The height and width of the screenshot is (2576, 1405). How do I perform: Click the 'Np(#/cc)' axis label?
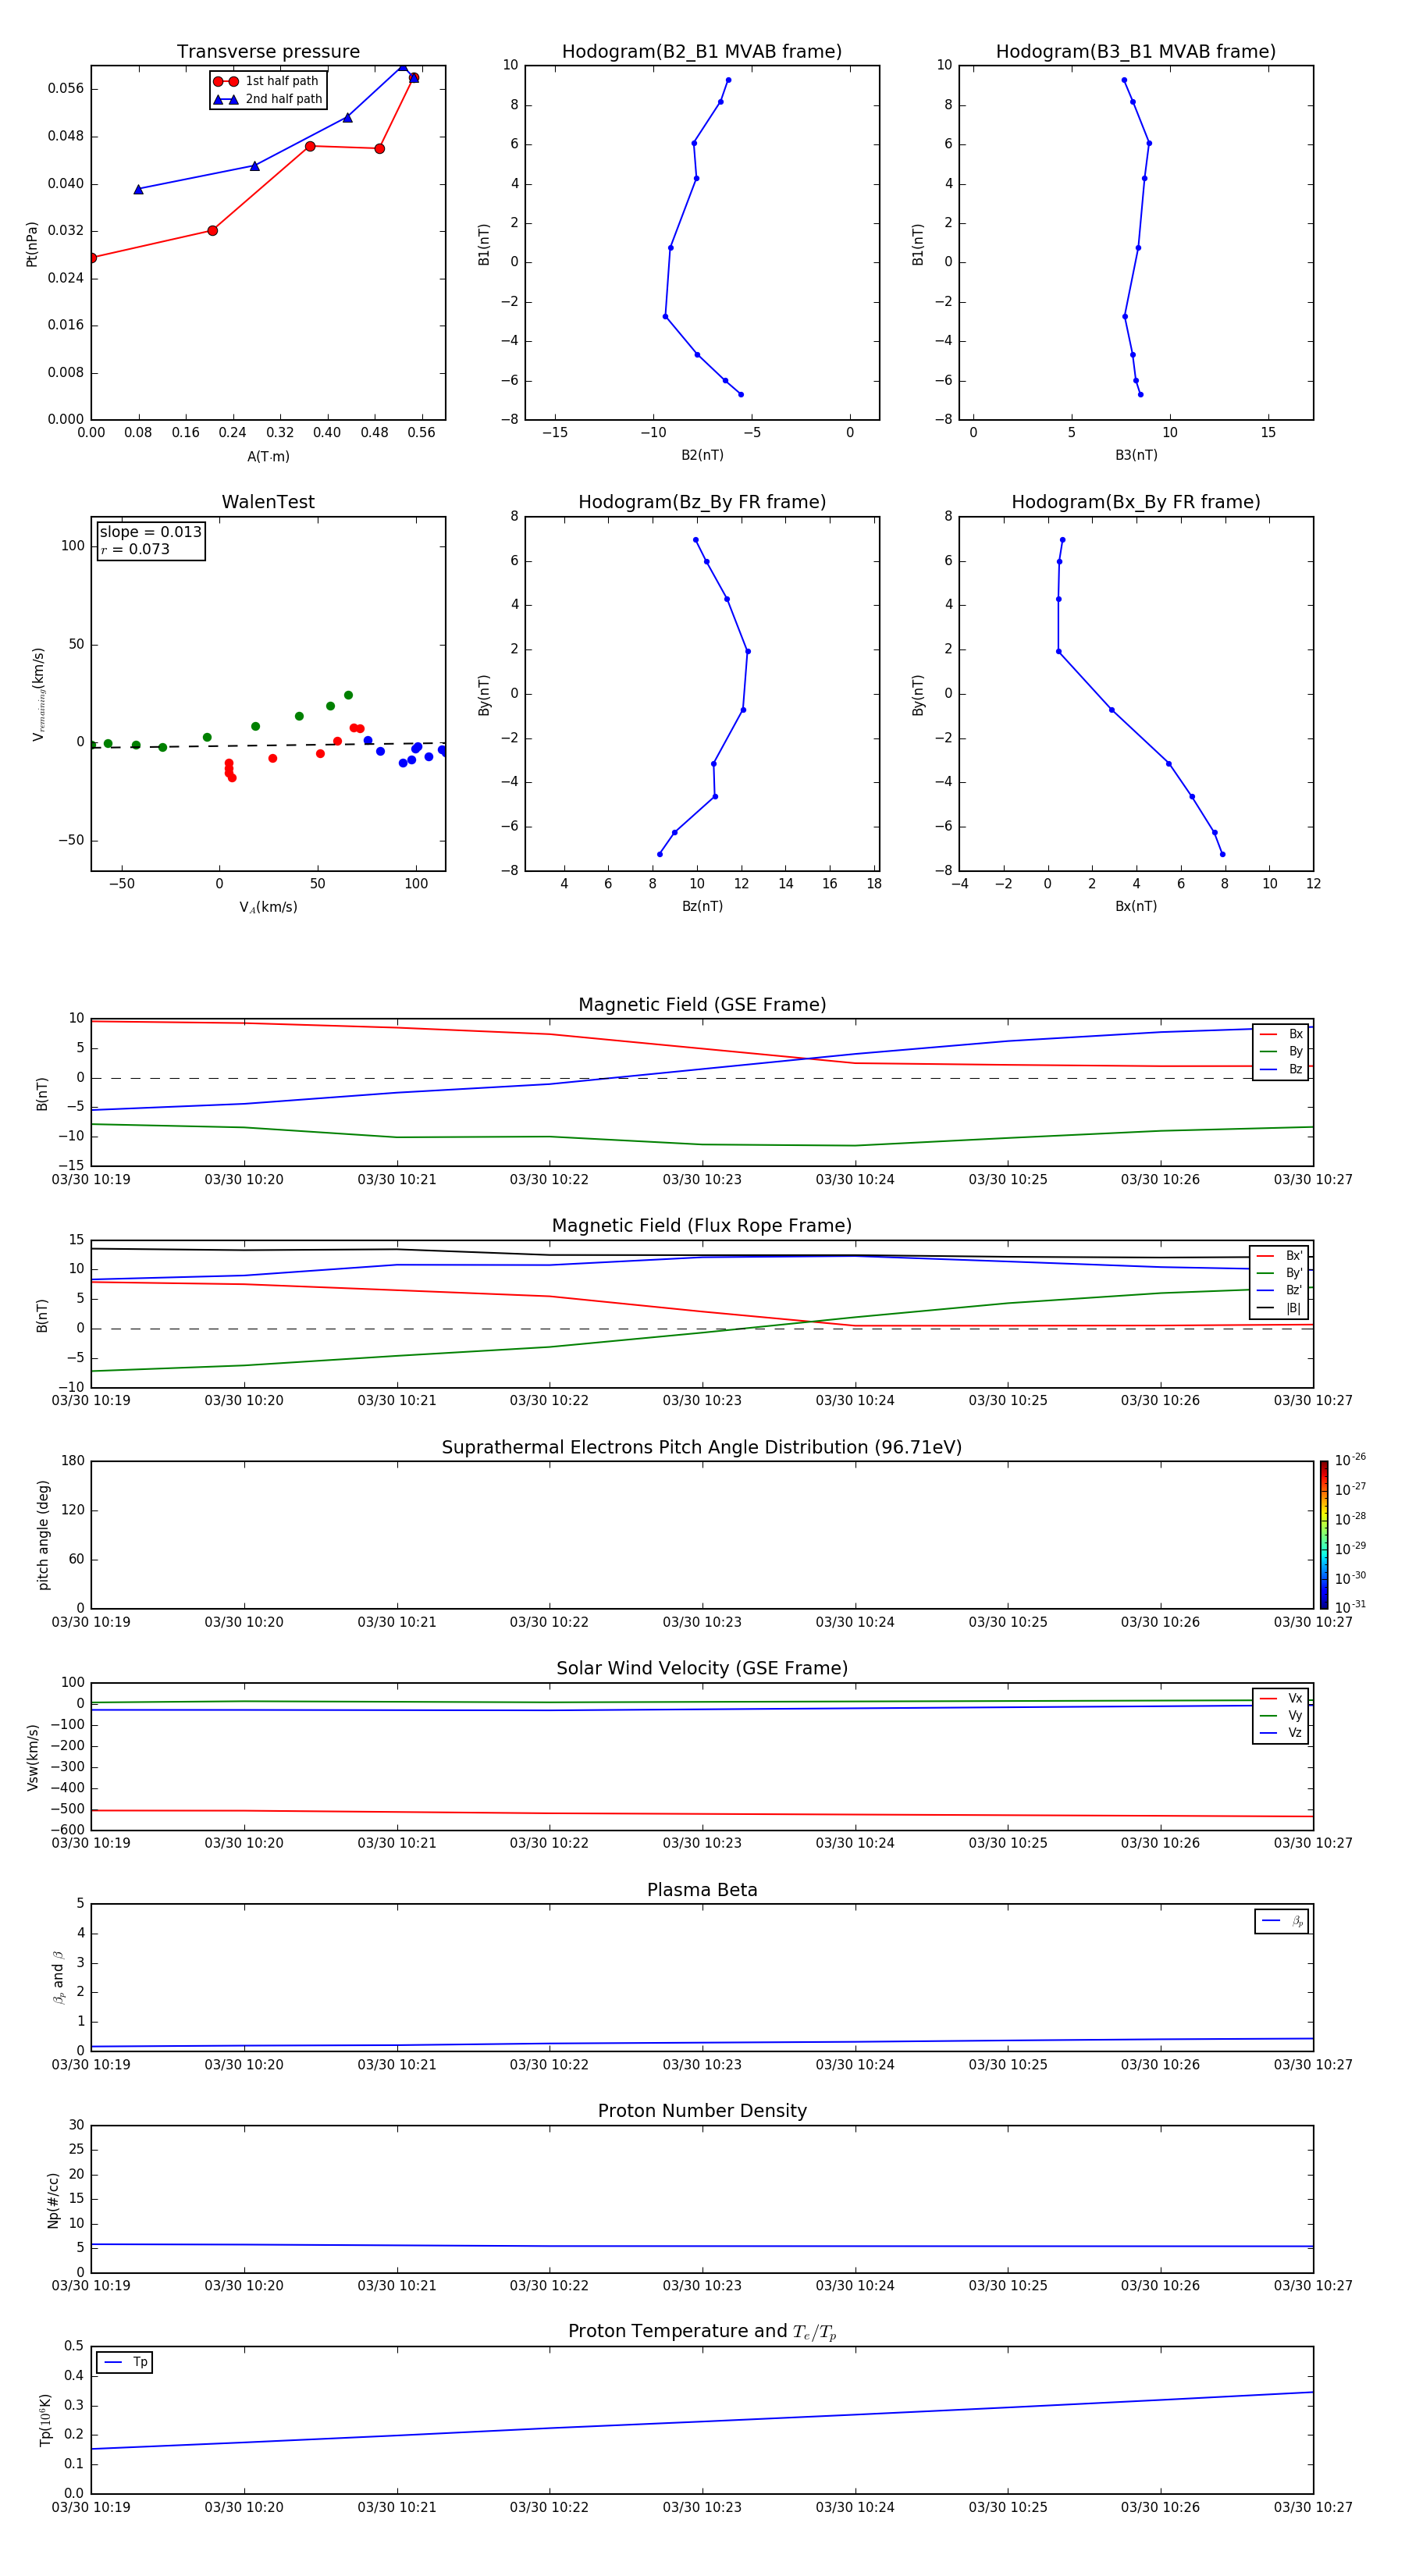pos(53,2200)
